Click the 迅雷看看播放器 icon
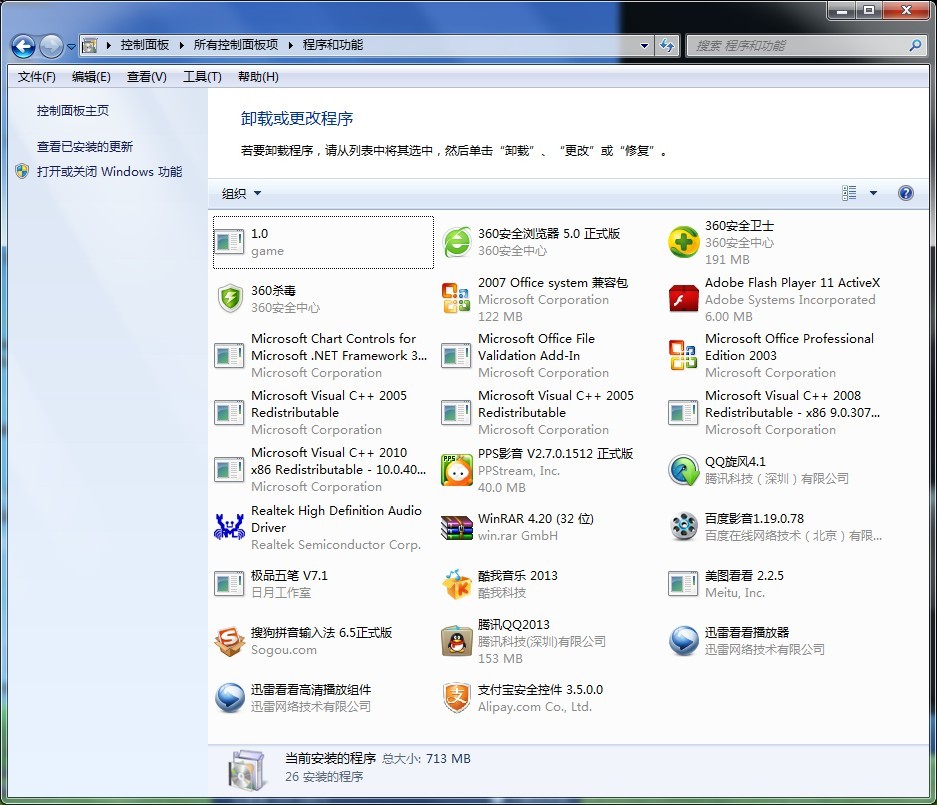The height and width of the screenshot is (805, 937). tap(683, 641)
